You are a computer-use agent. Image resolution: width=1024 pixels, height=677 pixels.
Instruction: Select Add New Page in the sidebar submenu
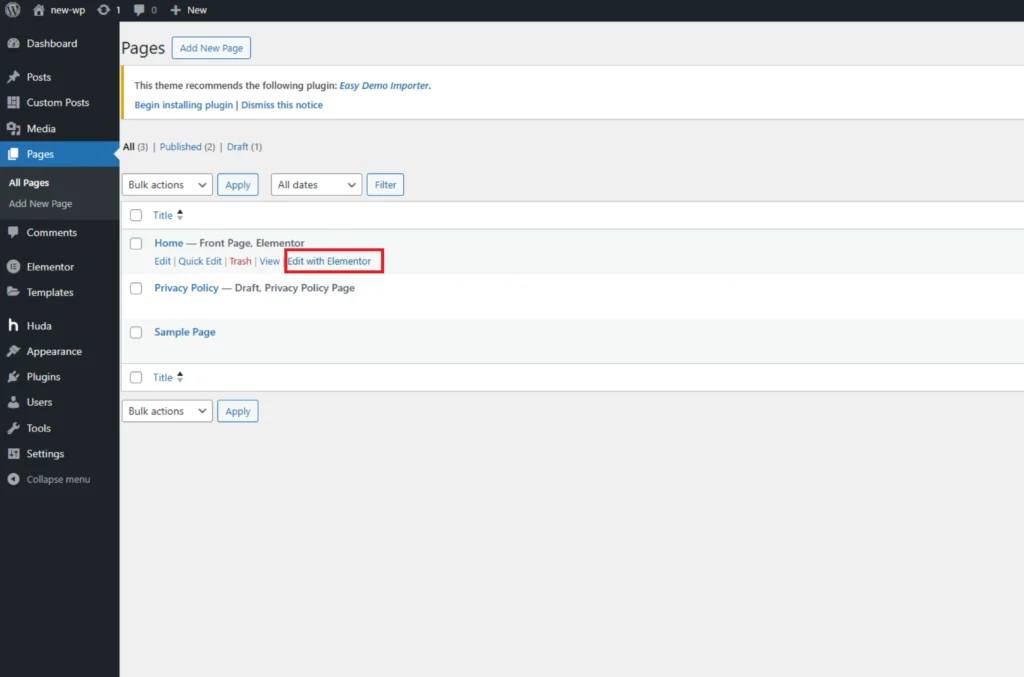coord(40,204)
